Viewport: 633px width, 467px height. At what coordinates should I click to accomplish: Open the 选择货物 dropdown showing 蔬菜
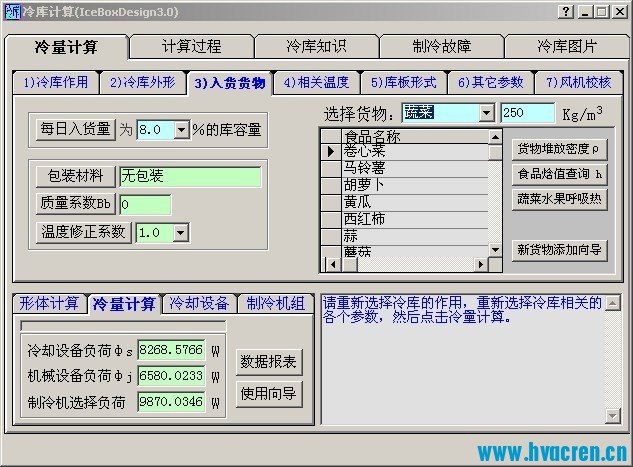coord(487,113)
